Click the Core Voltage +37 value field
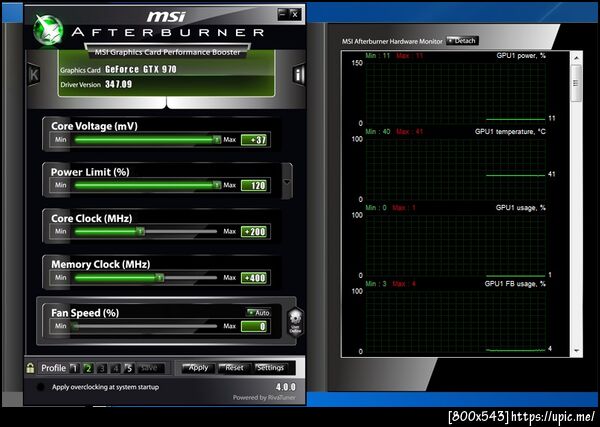The height and width of the screenshot is (427, 600). (254, 140)
